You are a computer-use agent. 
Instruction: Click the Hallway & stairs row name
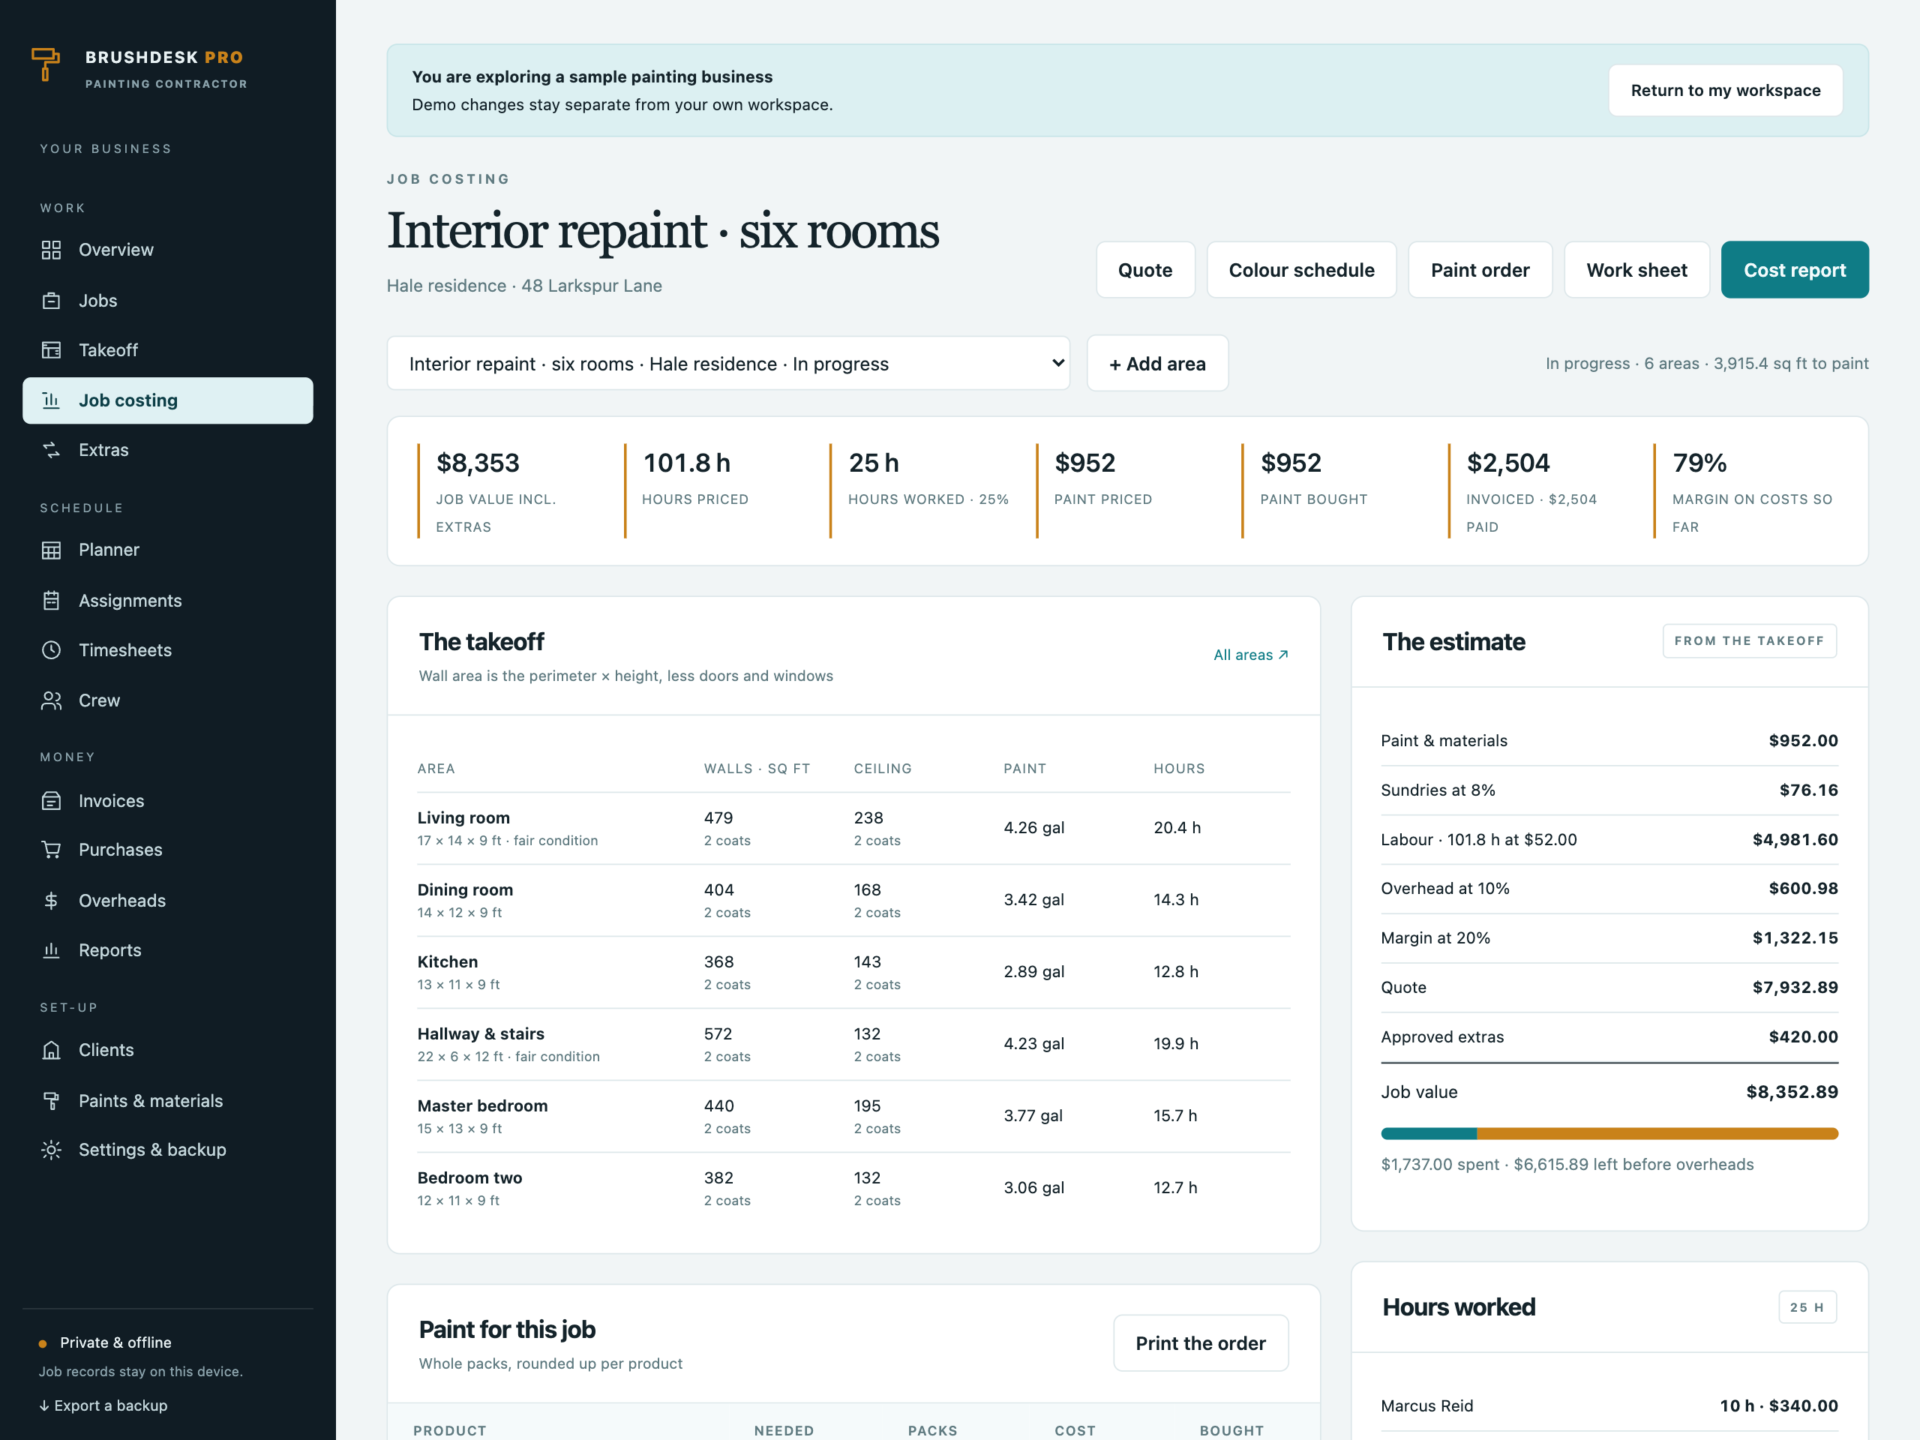[x=481, y=1034]
